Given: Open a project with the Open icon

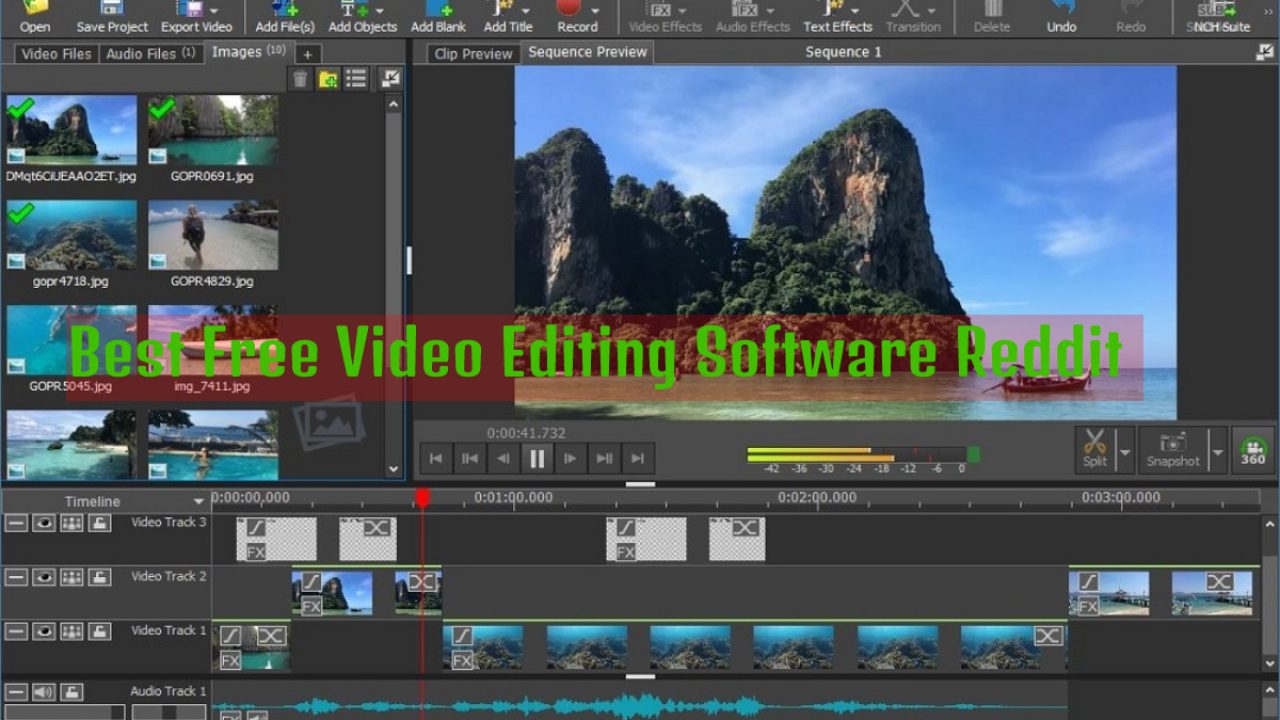Looking at the screenshot, I should (35, 16).
